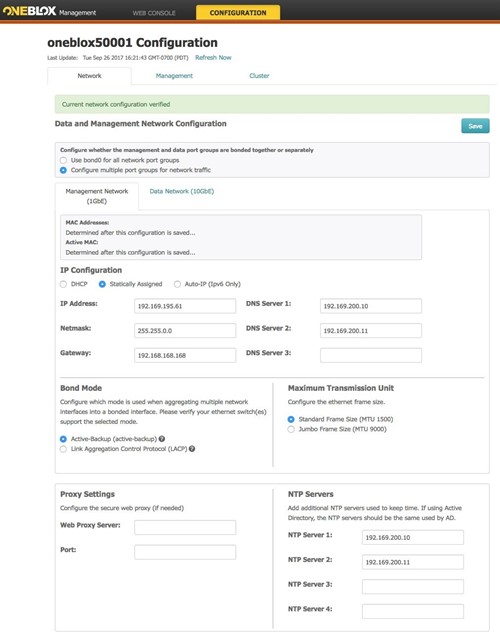Click the Save button
The height and width of the screenshot is (636, 500).
[x=475, y=126]
